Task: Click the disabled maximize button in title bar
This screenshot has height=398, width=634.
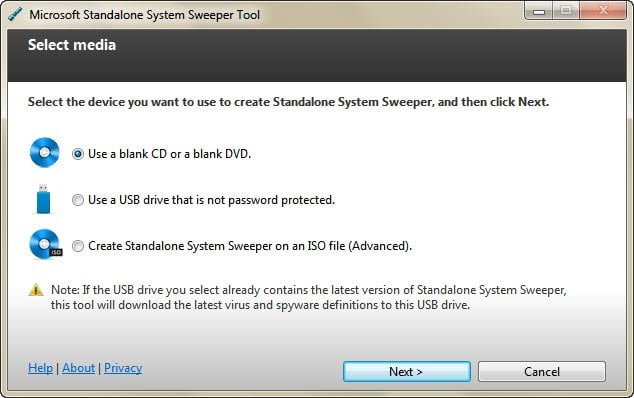Action: click(x=566, y=11)
